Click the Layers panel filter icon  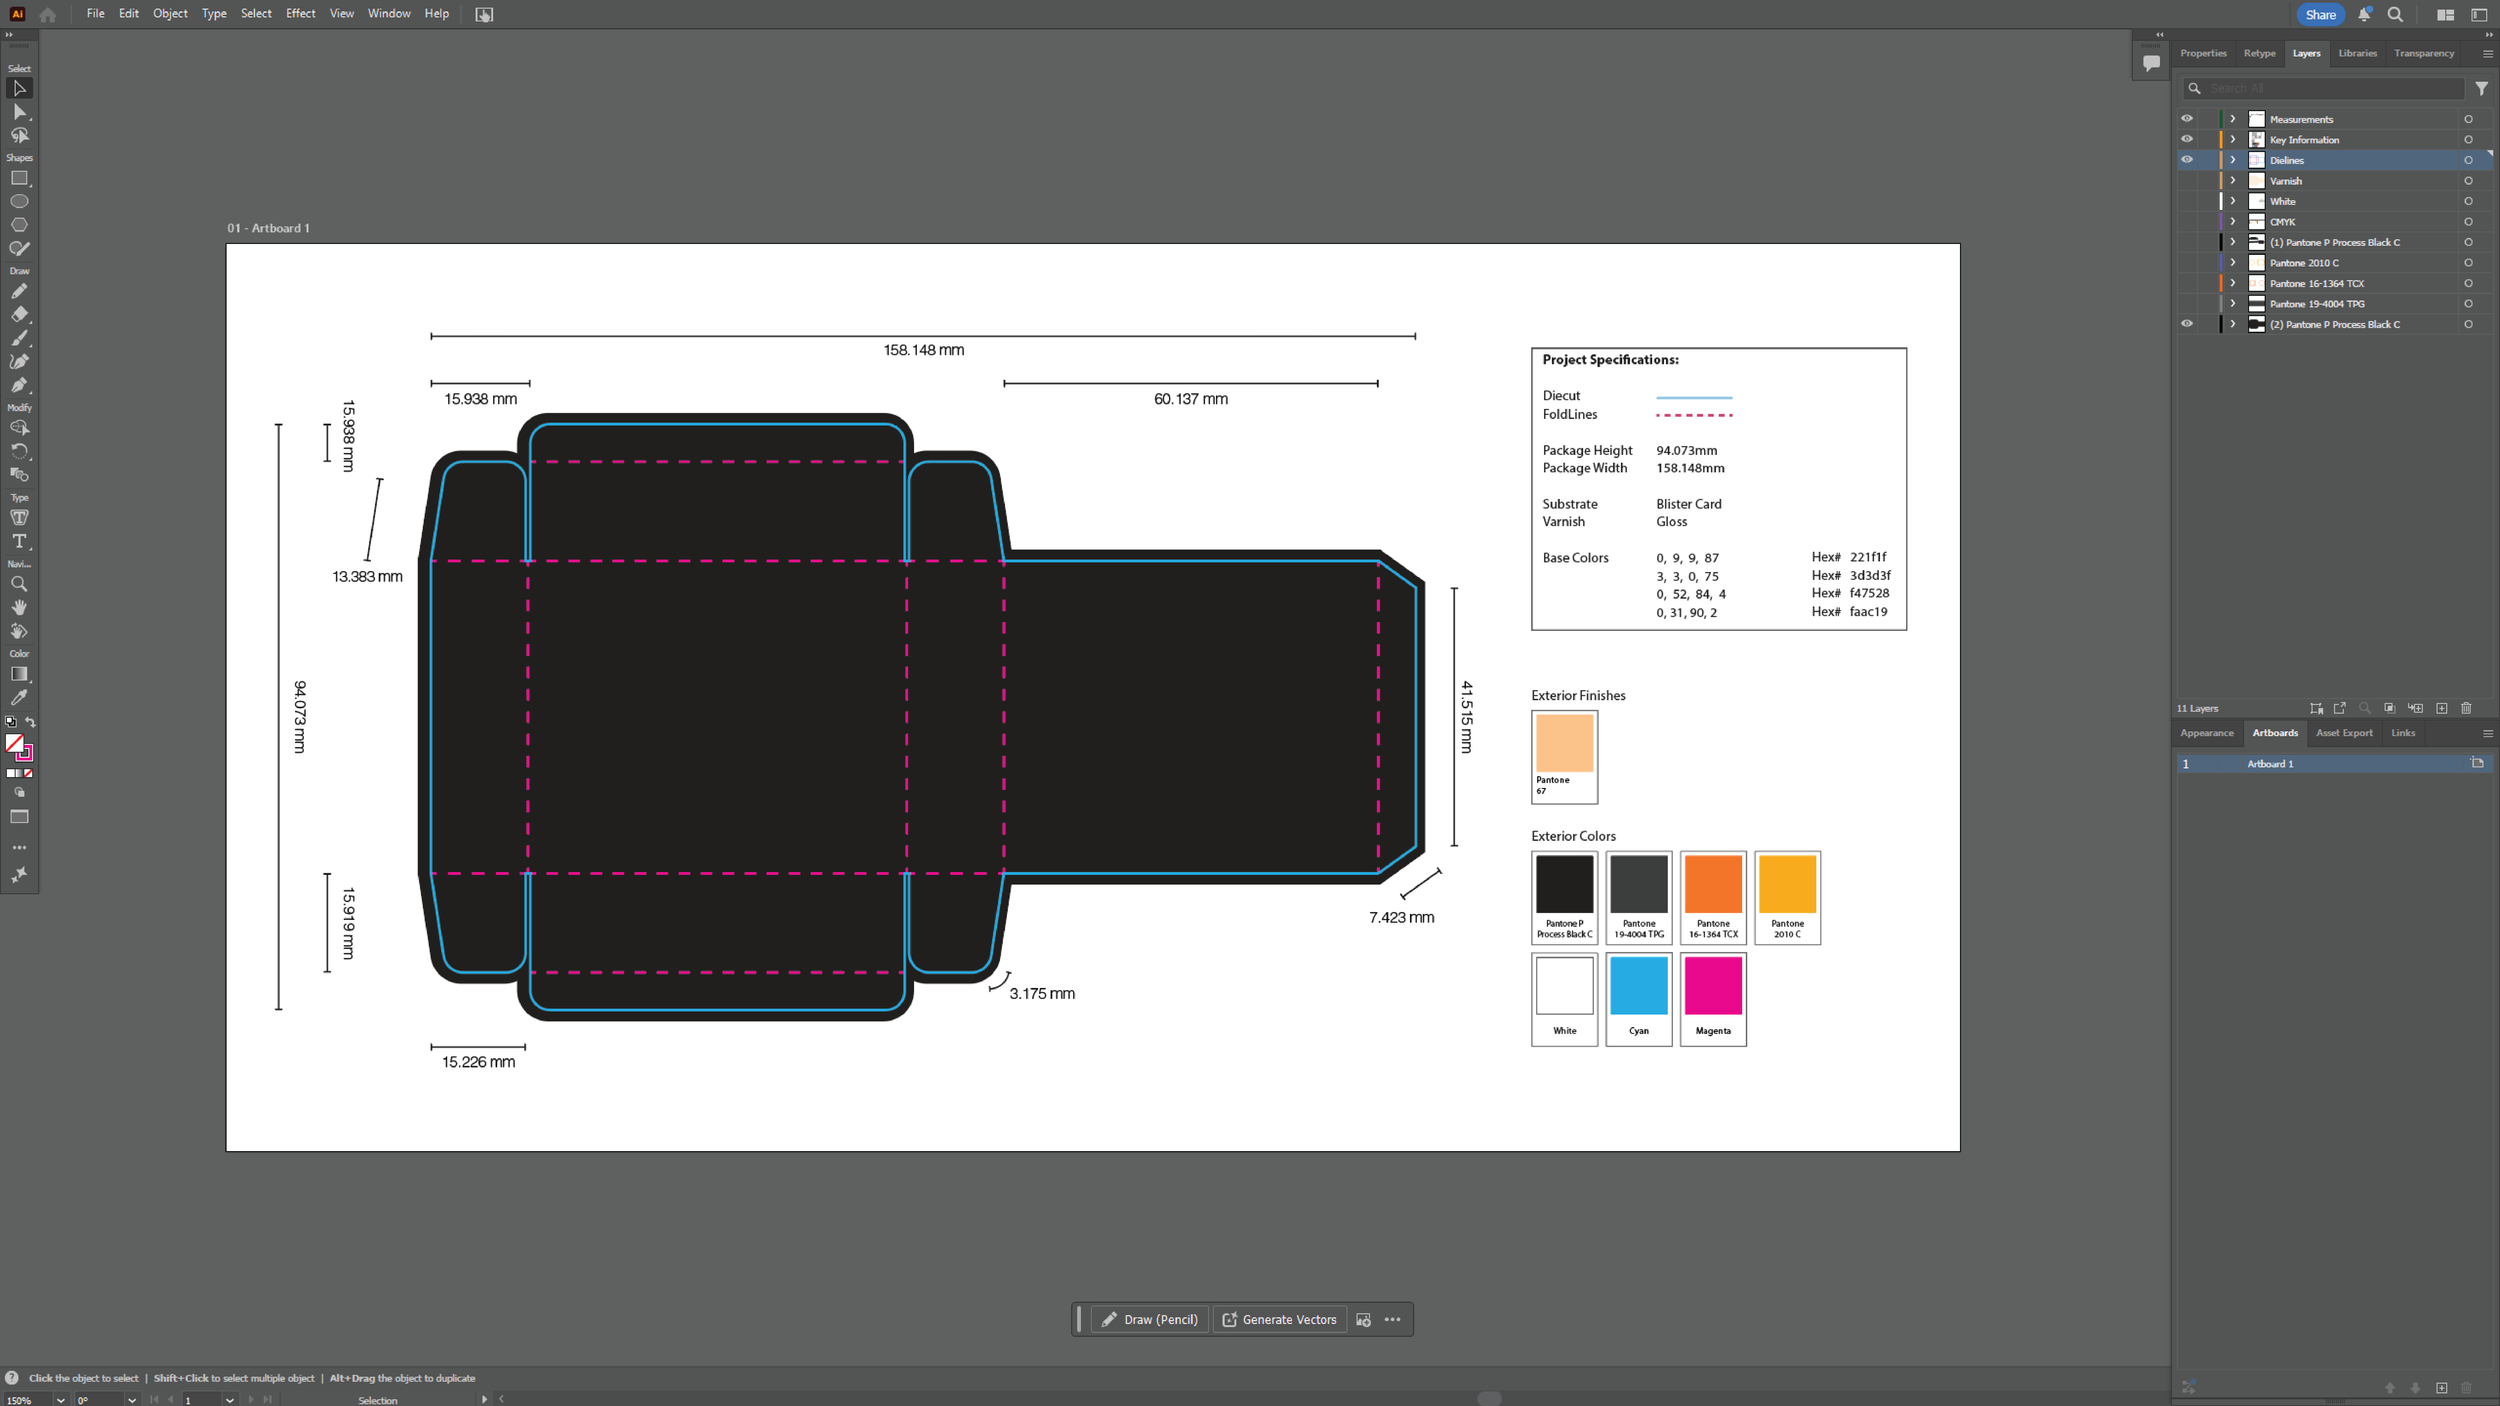2481,88
